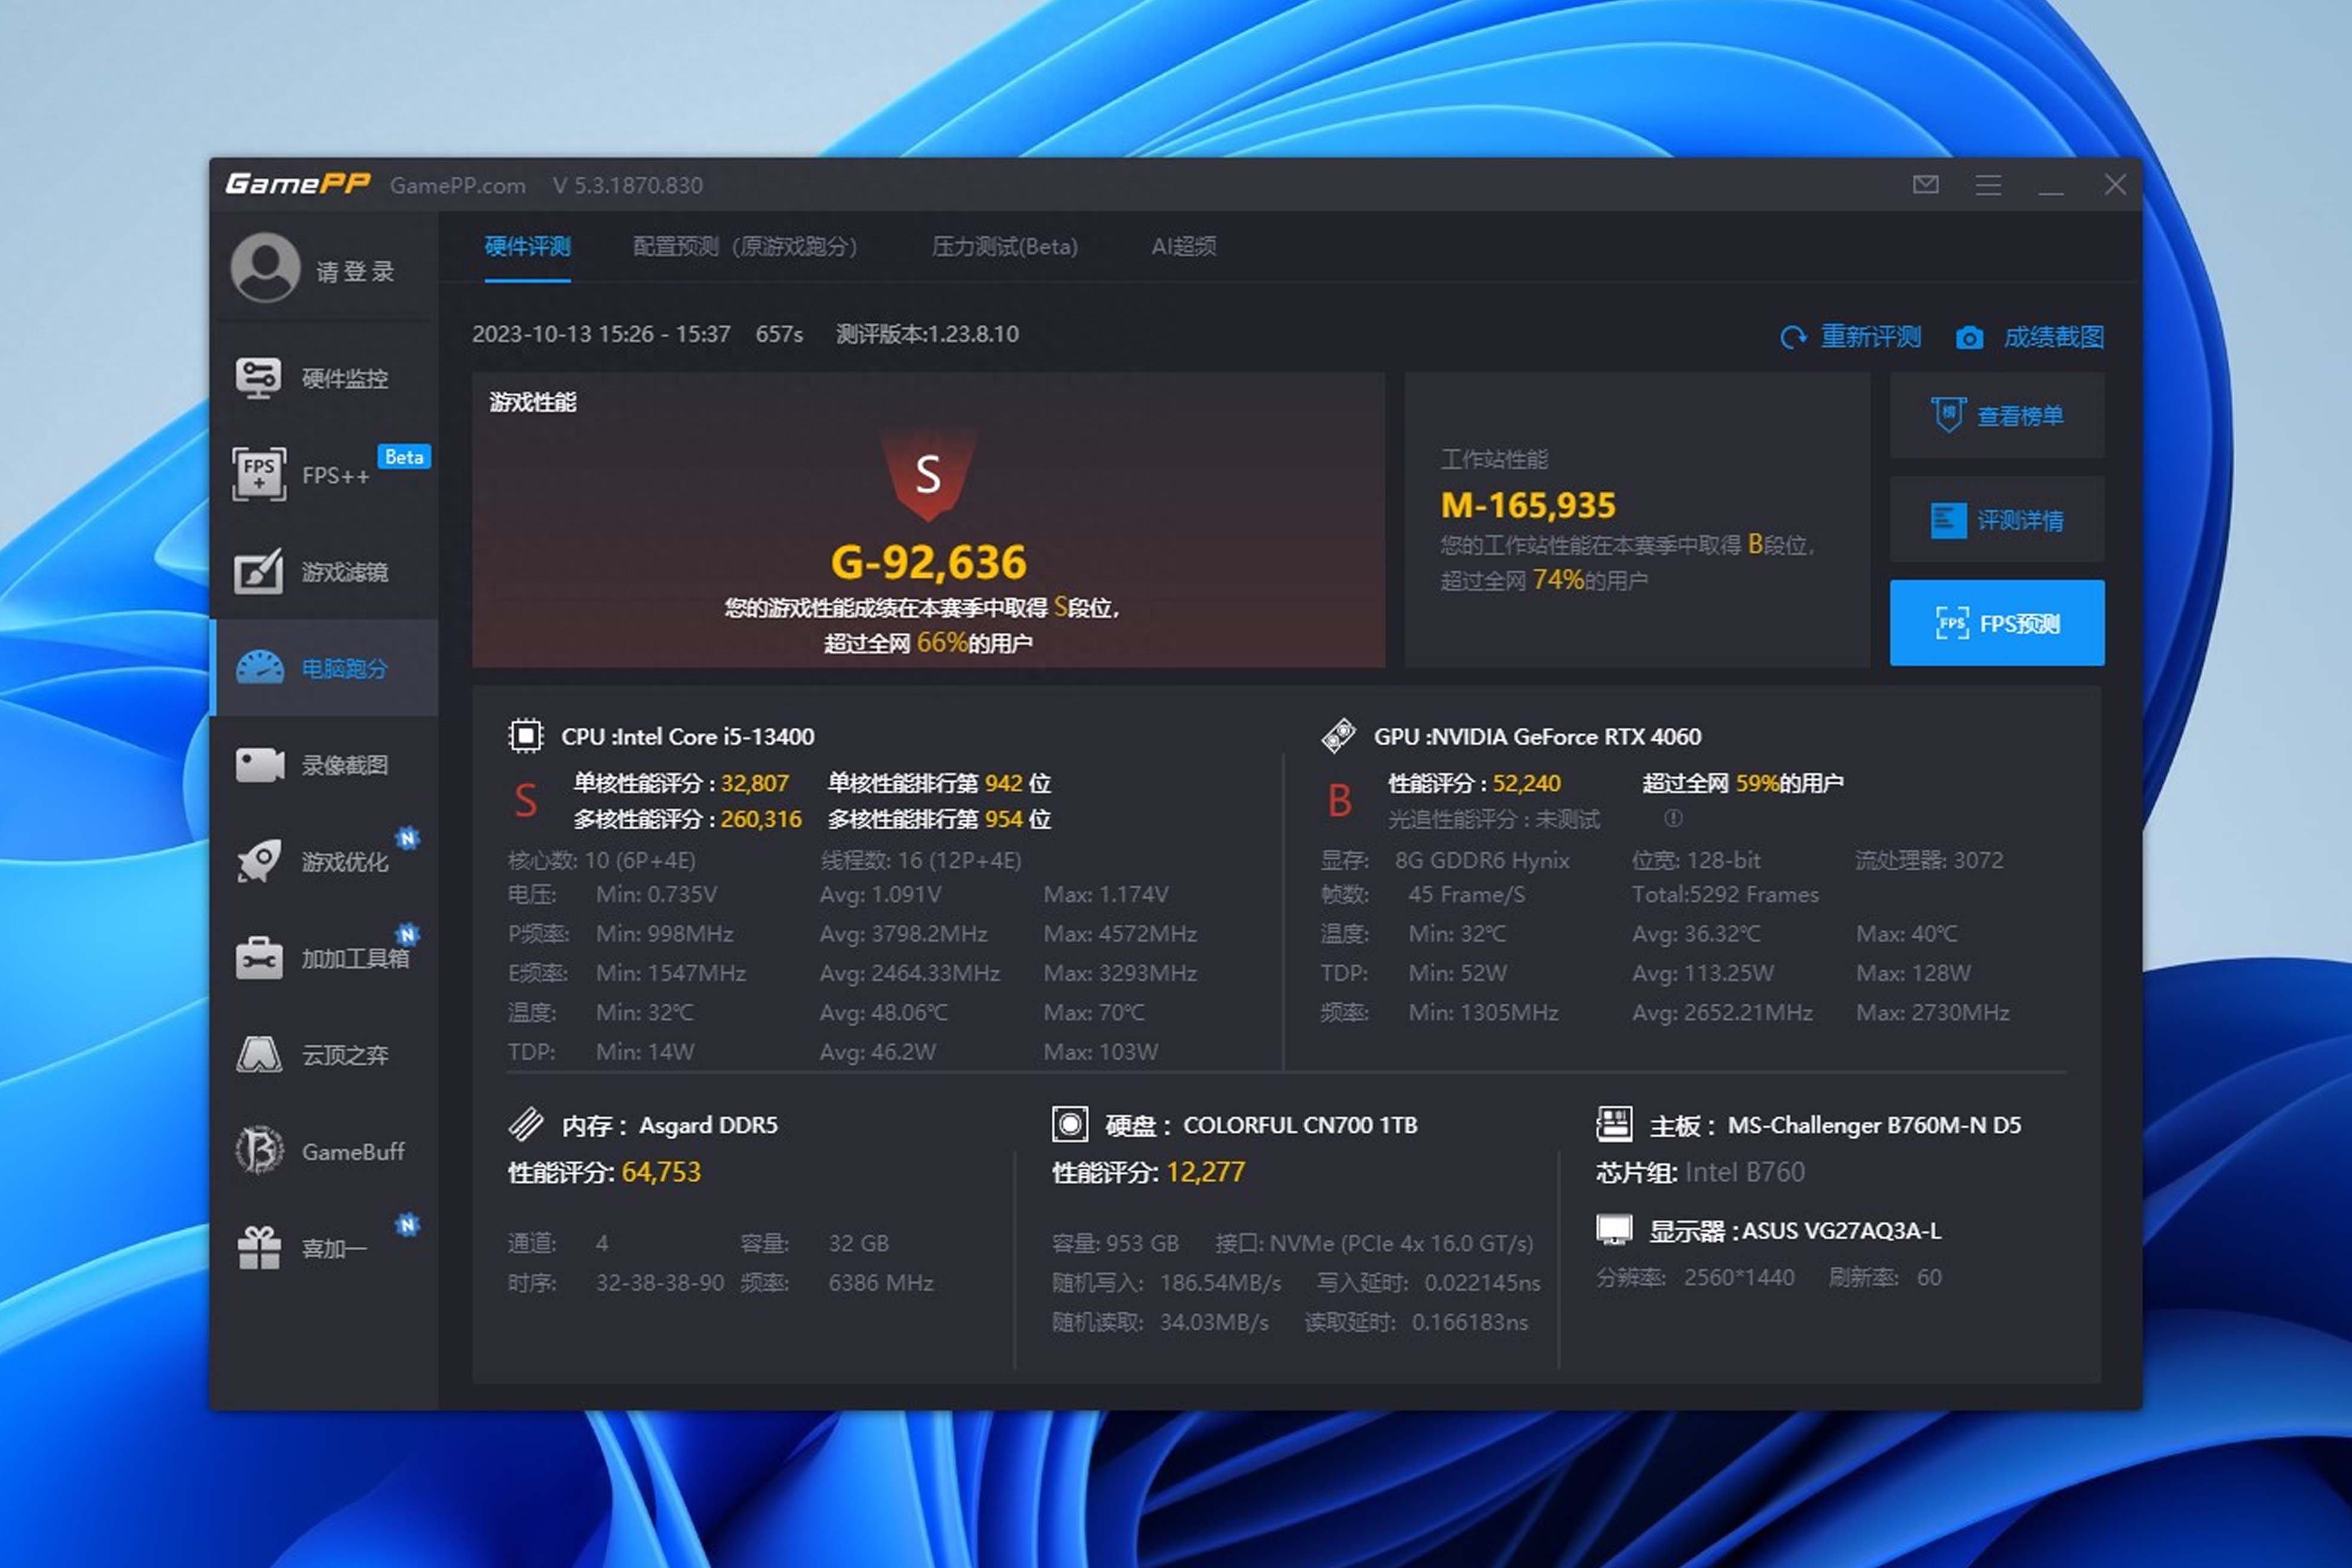This screenshot has height=1568, width=2352.
Task: Click the CPU S grade letter
Action: point(525,801)
